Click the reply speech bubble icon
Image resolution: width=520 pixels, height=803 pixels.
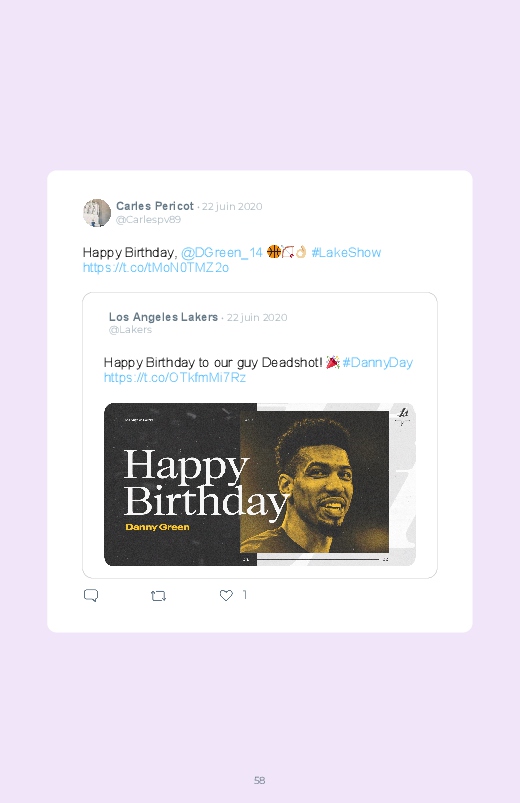pos(91,595)
